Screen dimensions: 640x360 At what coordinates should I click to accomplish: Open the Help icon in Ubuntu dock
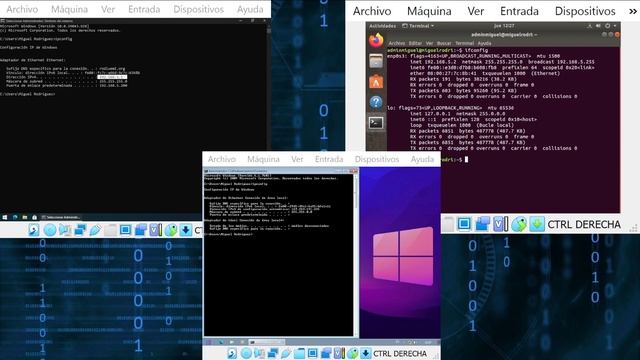click(376, 102)
